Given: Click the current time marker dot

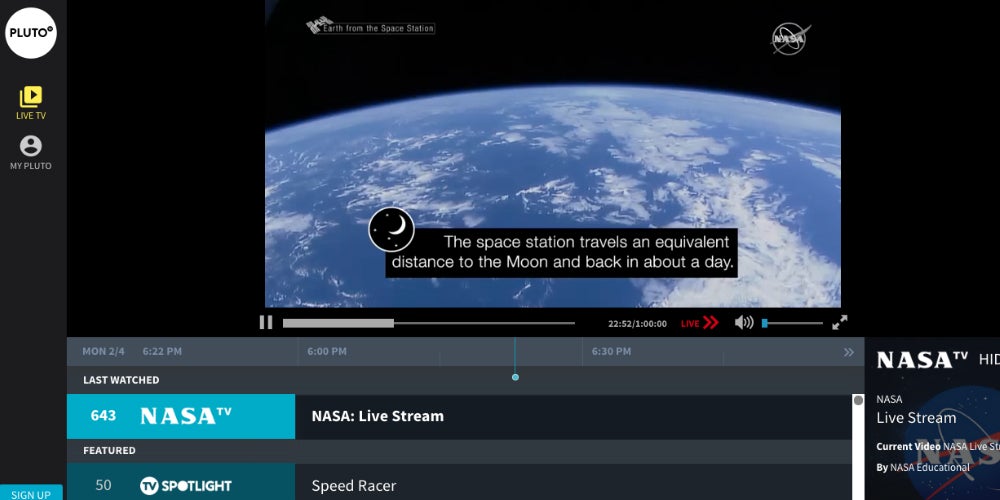Looking at the screenshot, I should point(515,377).
